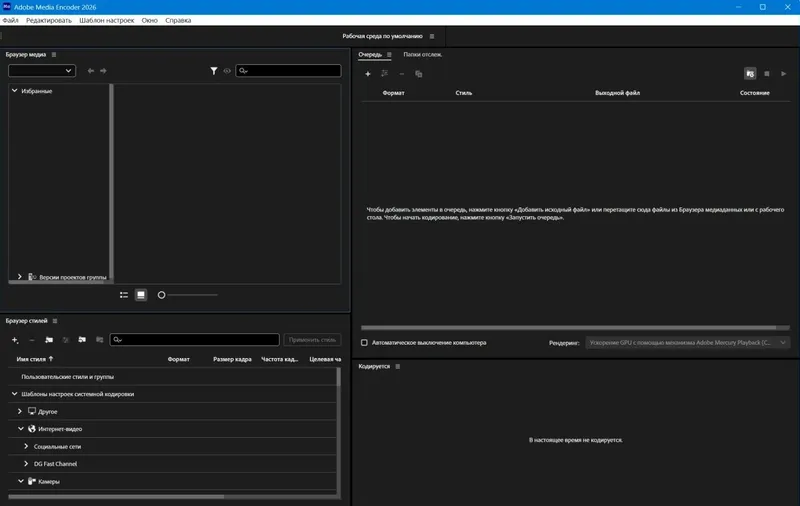Open the Шаблон настроек menu
800x506 pixels.
point(107,20)
